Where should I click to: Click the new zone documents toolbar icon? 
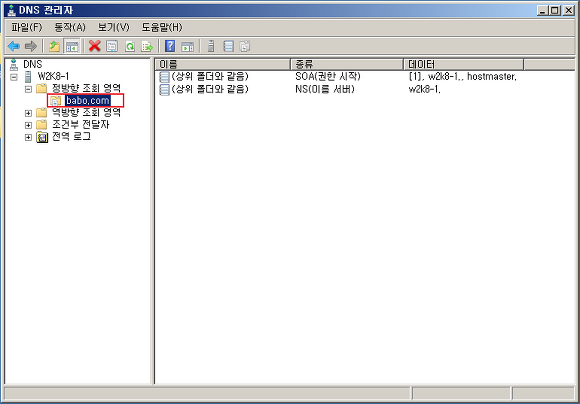(245, 46)
